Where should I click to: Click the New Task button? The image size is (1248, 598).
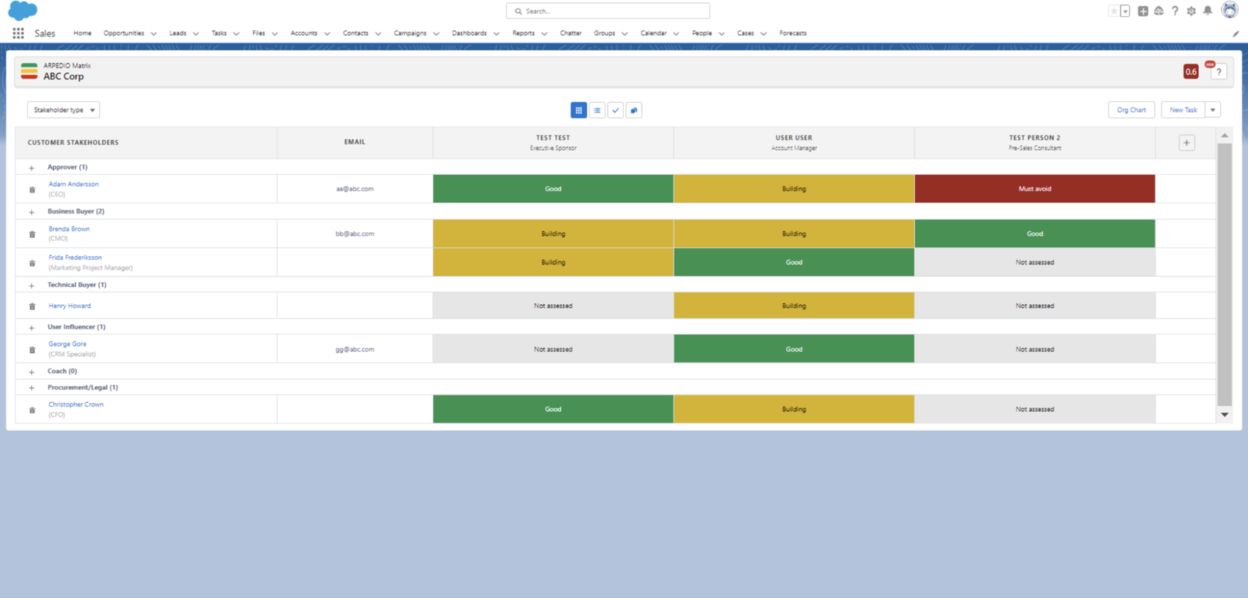tap(1183, 110)
